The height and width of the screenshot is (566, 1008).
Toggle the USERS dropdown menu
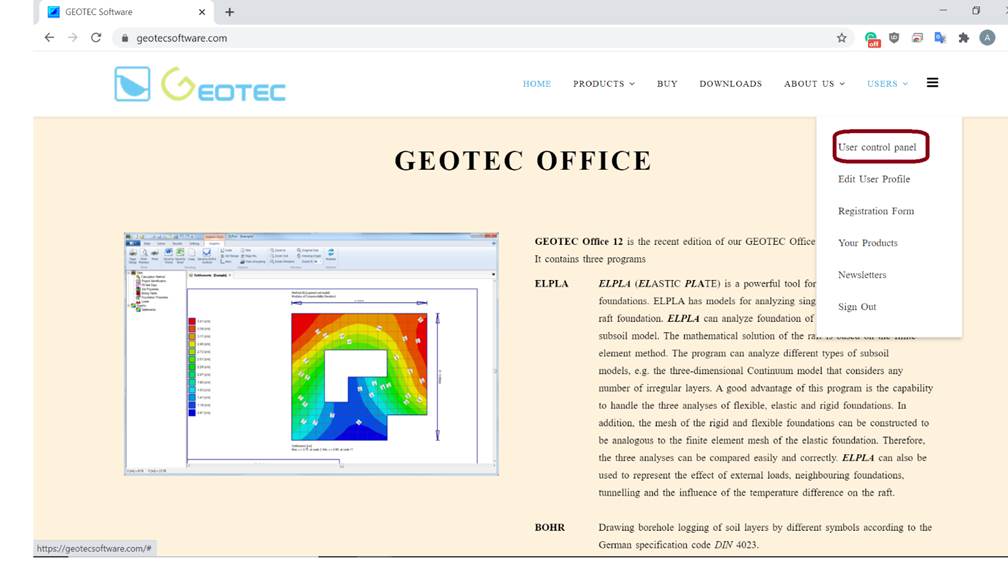click(887, 84)
